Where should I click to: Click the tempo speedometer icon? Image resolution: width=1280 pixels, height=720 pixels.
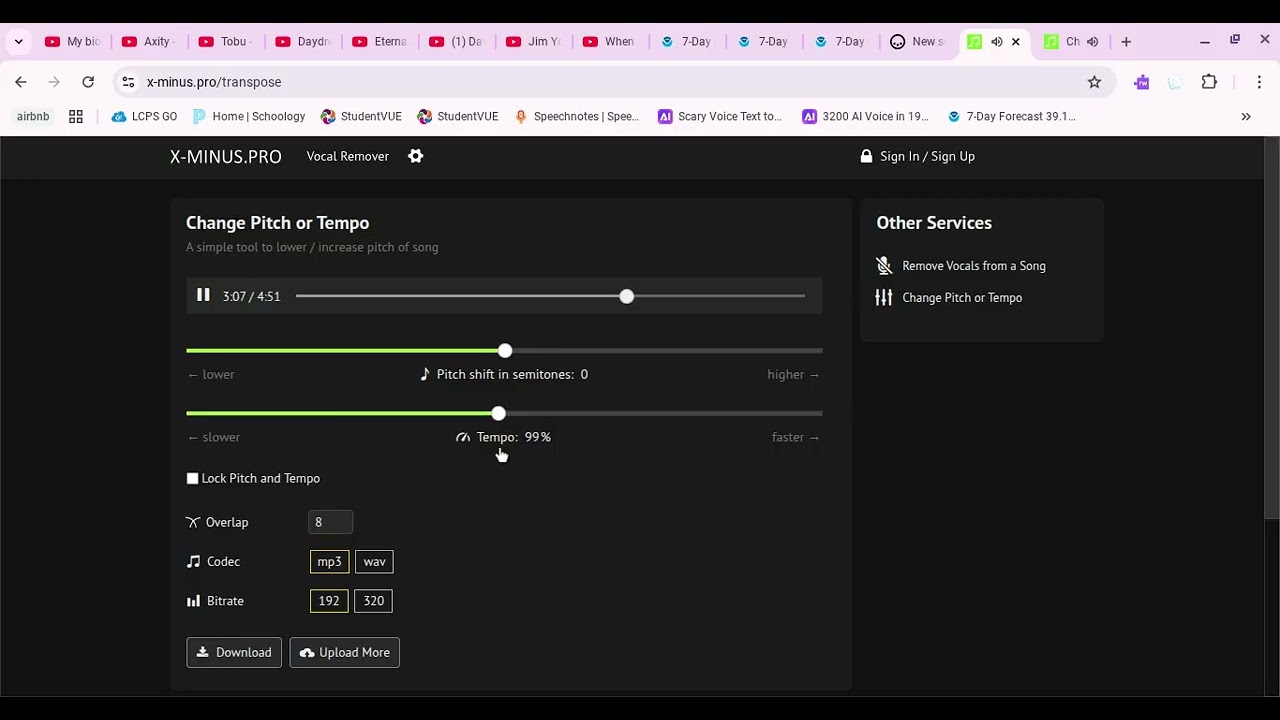coord(463,437)
